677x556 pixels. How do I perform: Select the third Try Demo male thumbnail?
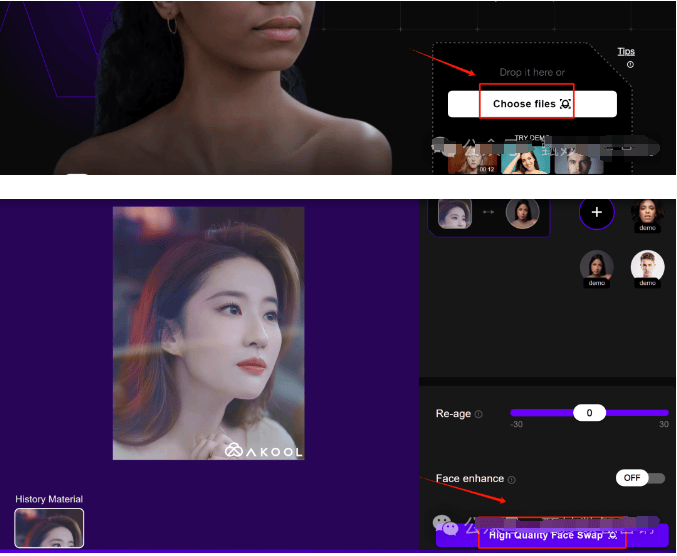578,159
